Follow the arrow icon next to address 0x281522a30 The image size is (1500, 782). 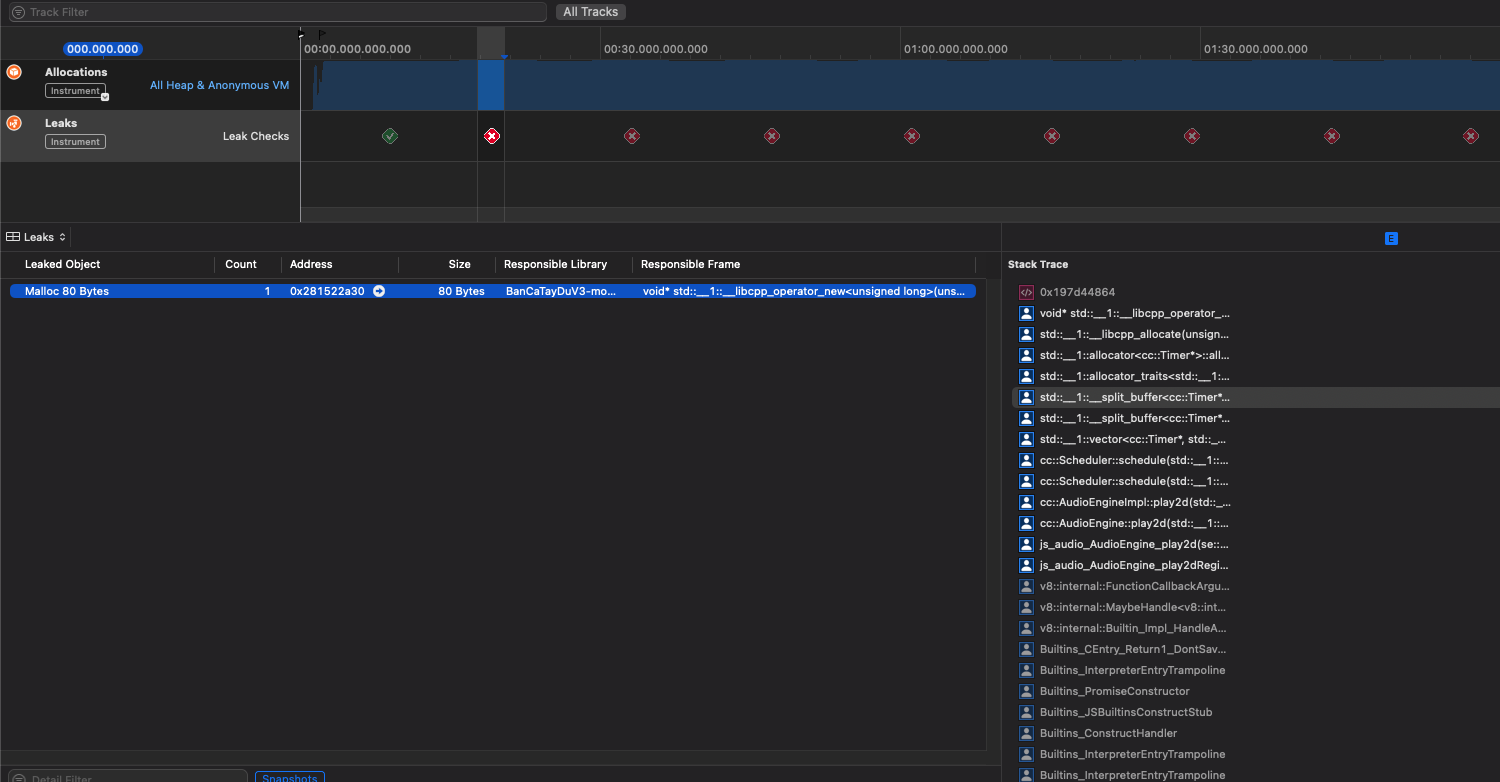click(x=378, y=291)
